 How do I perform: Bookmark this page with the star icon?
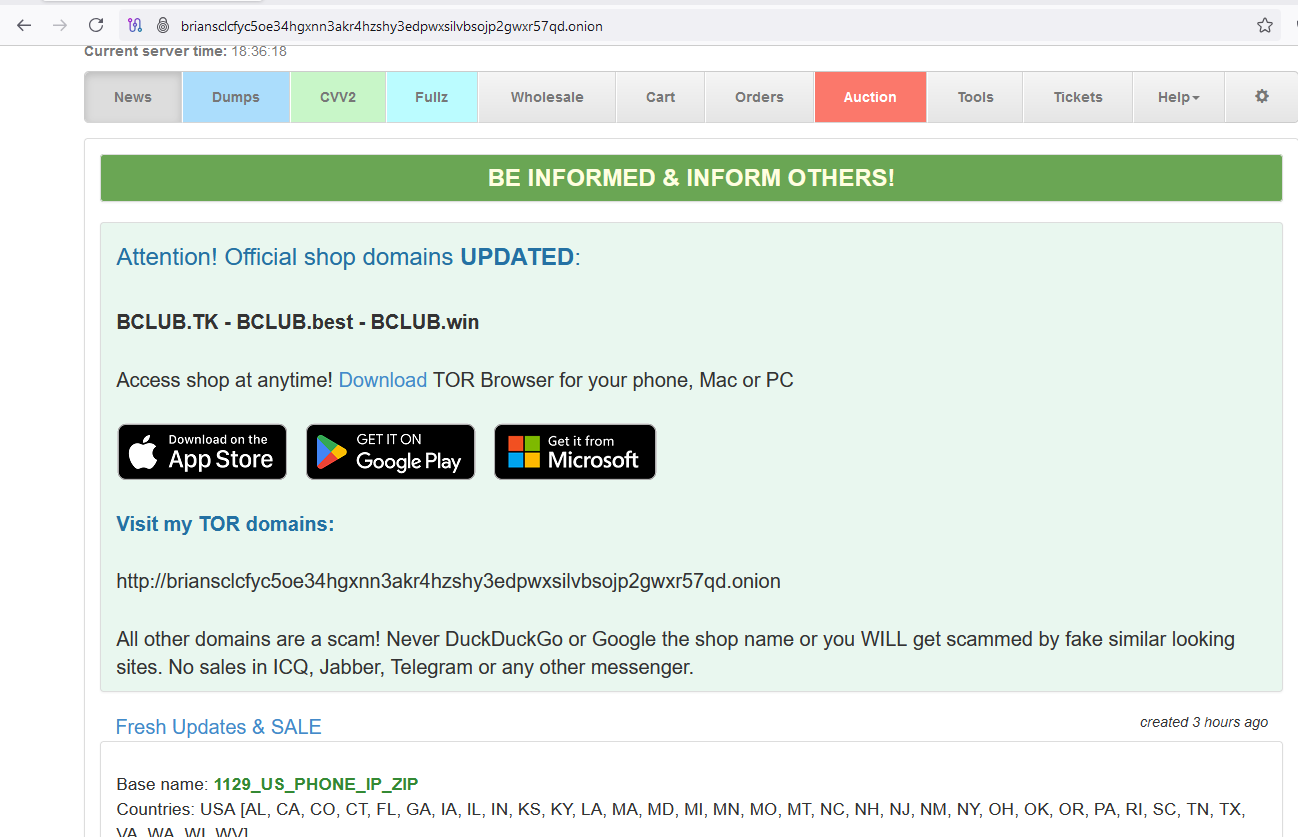pos(1265,26)
